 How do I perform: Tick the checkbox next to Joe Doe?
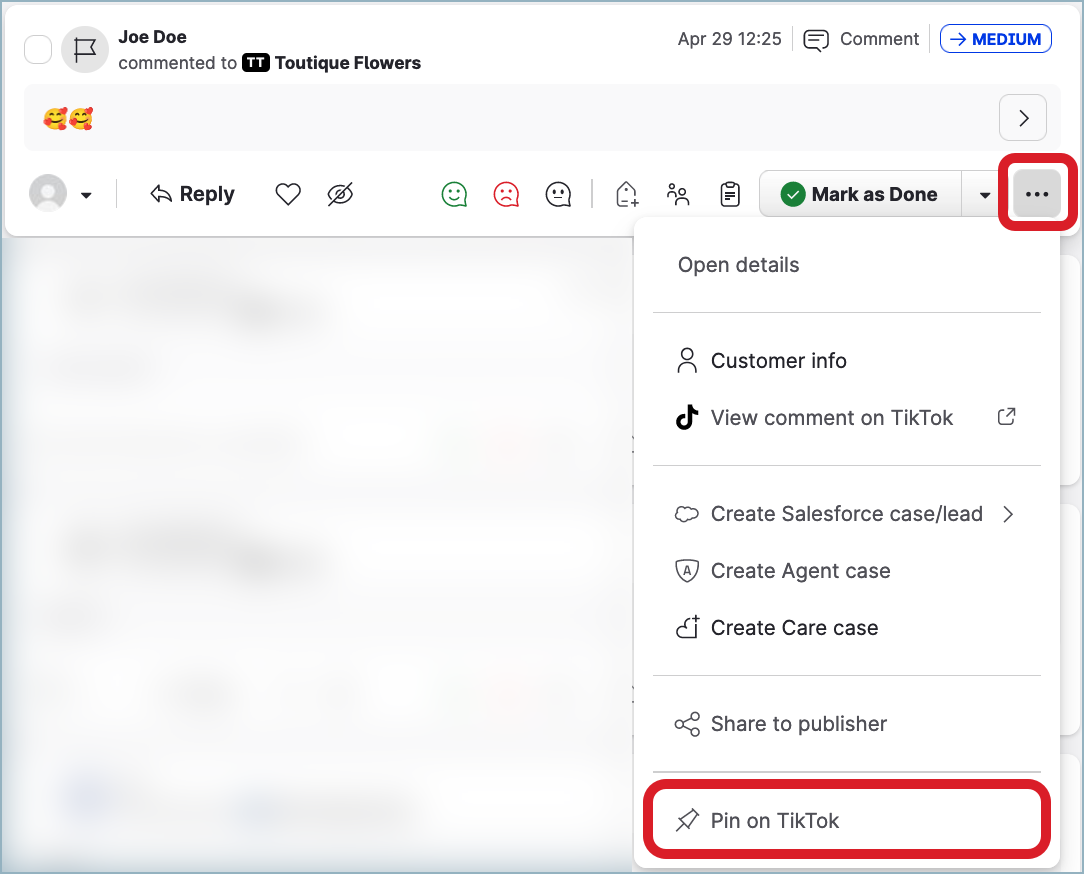coord(38,49)
